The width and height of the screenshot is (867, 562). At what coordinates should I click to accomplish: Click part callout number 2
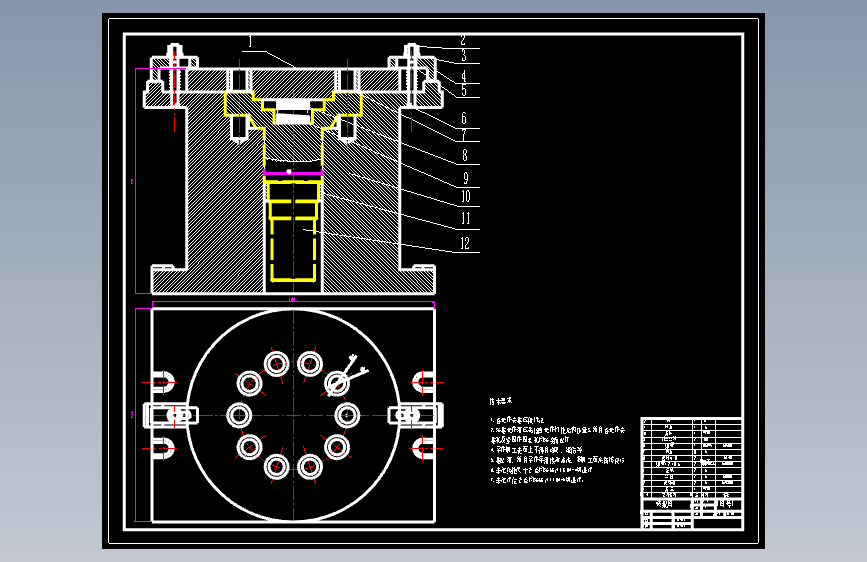[x=463, y=40]
